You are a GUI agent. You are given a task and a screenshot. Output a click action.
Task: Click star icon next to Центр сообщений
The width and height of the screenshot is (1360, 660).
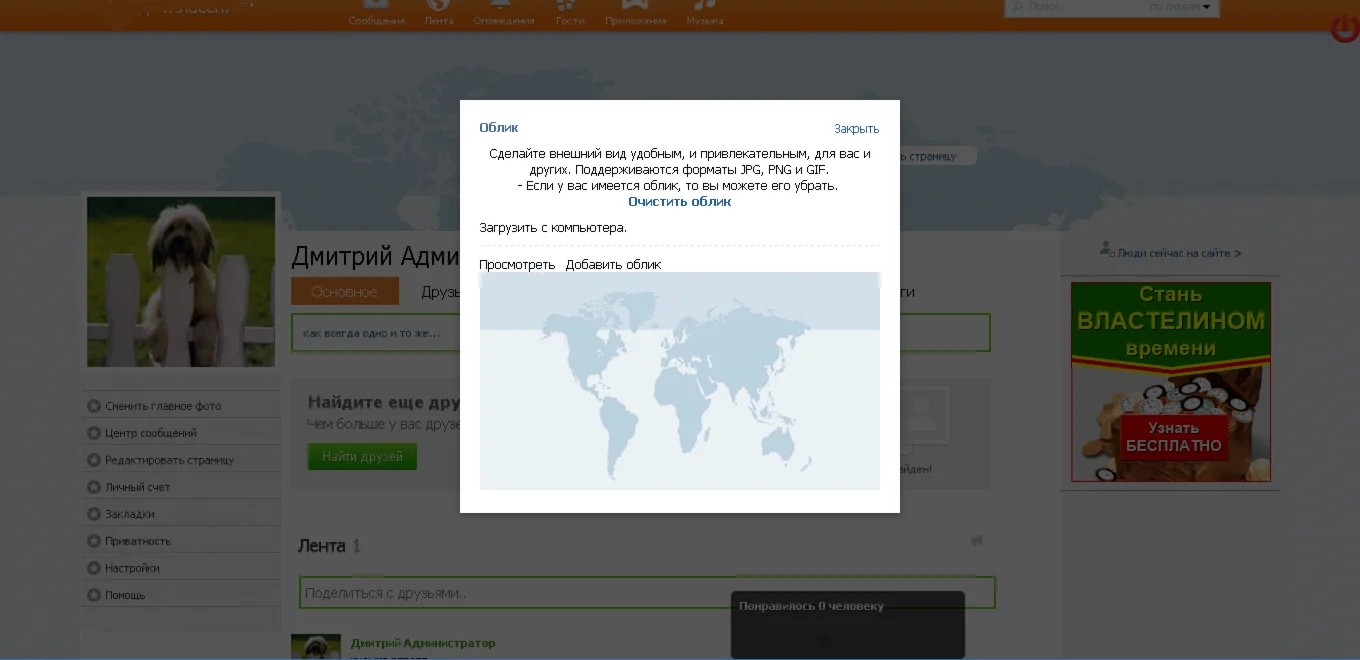point(94,433)
